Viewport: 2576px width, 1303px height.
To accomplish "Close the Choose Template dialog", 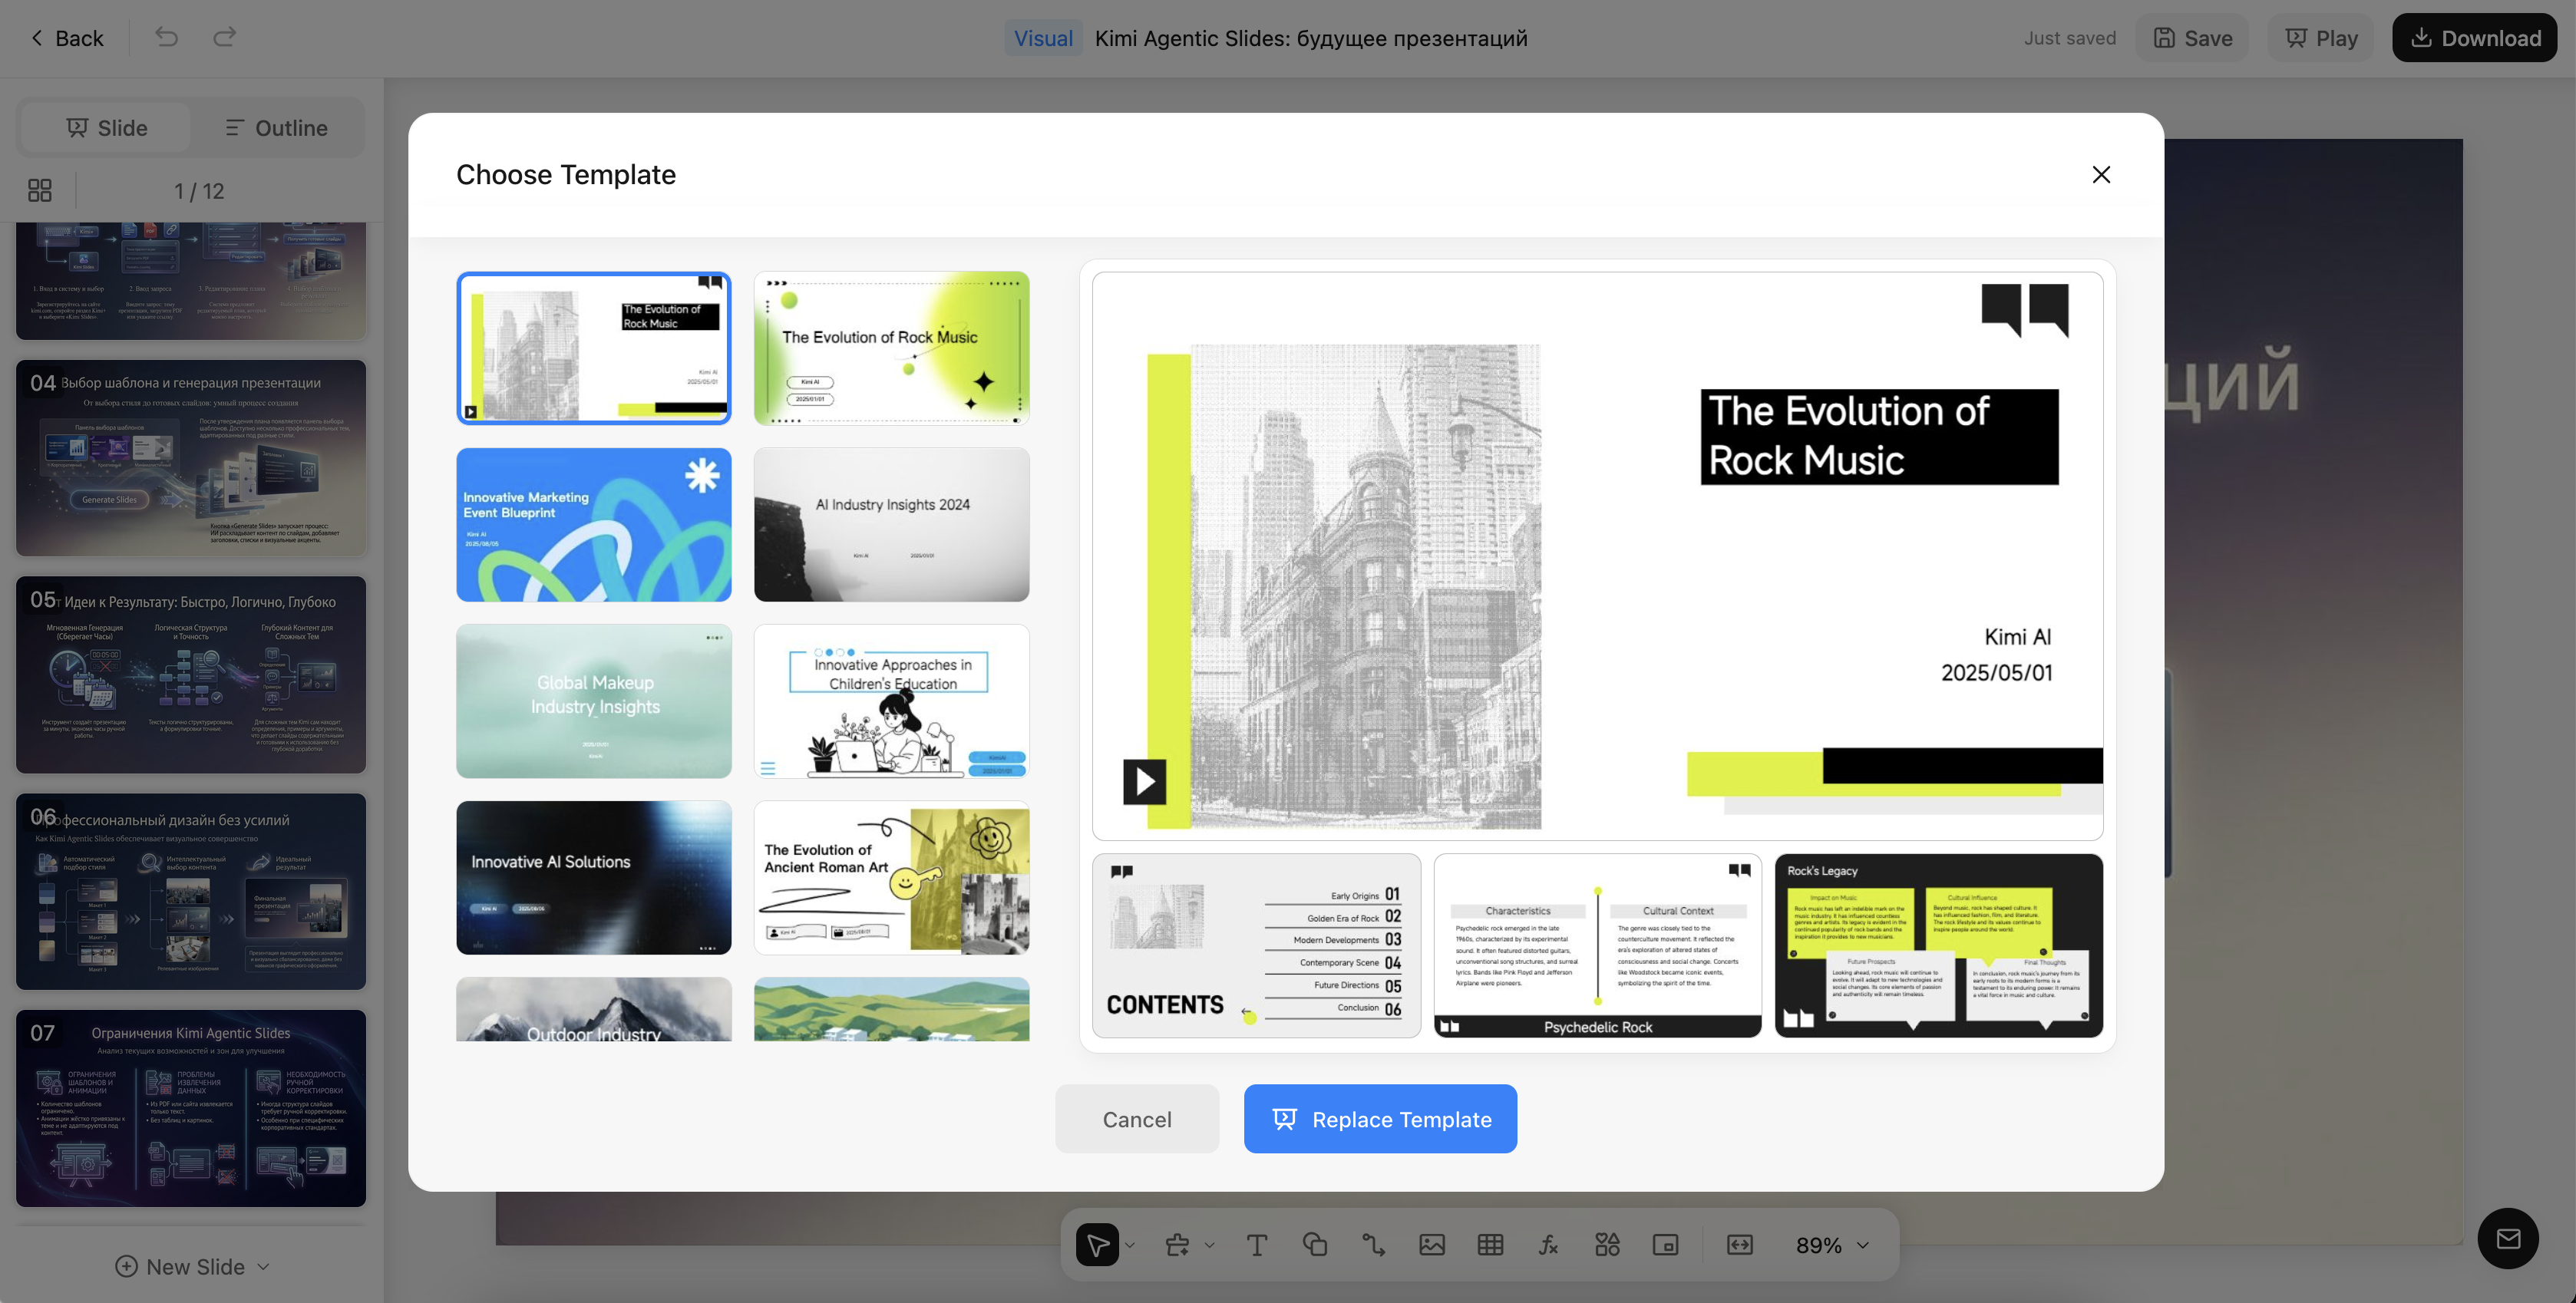I will click(x=2101, y=174).
